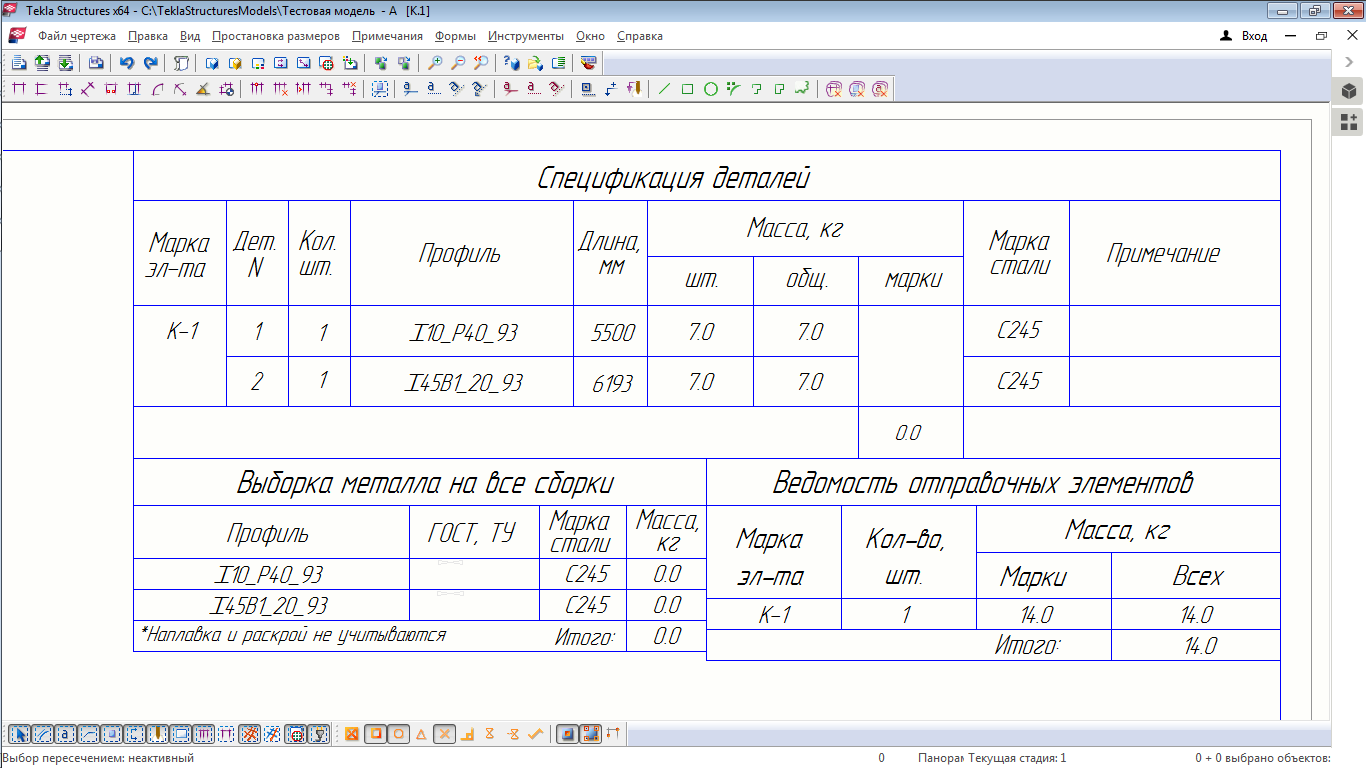The width and height of the screenshot is (1366, 768).
Task: Select the green line drawing tool
Action: click(x=665, y=89)
